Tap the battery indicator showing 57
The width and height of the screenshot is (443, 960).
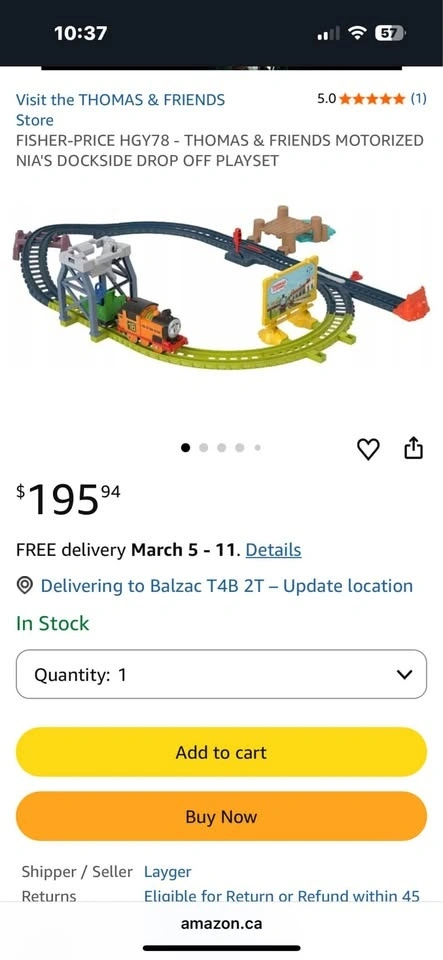point(389,34)
